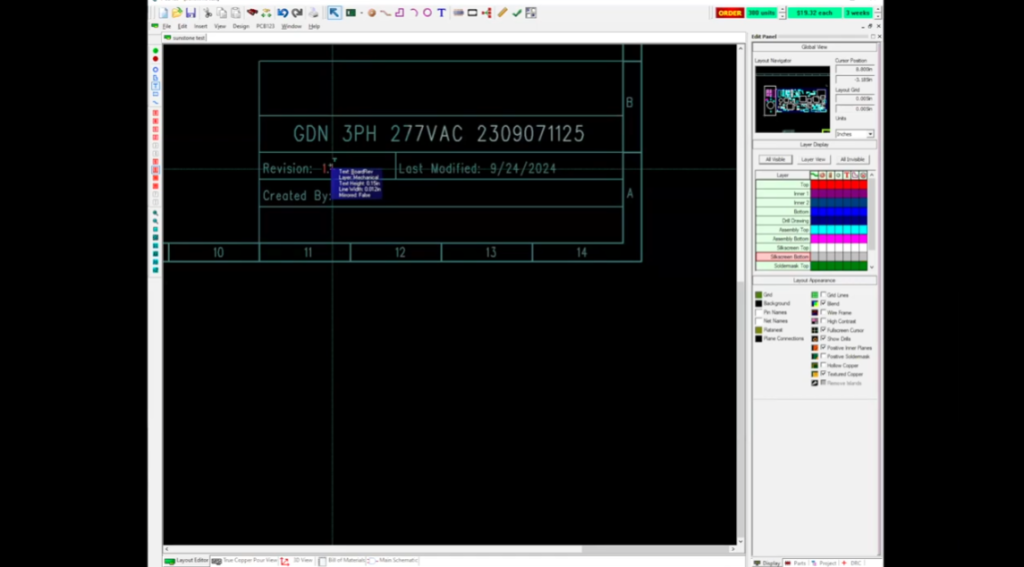1024x567 pixels.
Task: Click the Ratsnest color swatch
Action: [759, 331]
